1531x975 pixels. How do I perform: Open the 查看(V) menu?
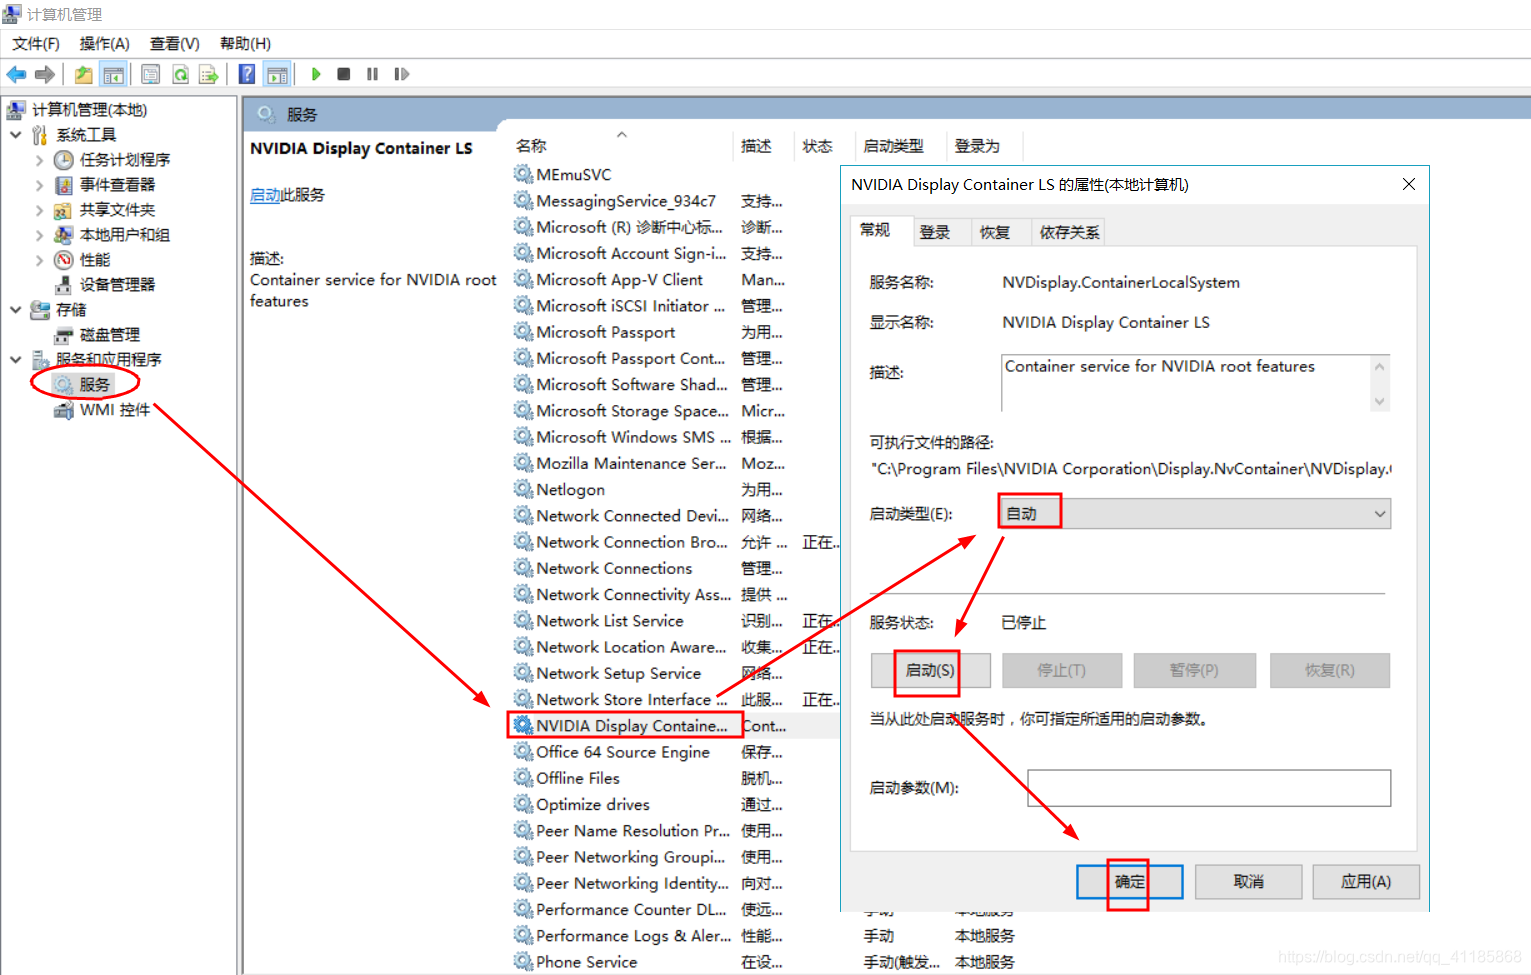coord(175,44)
